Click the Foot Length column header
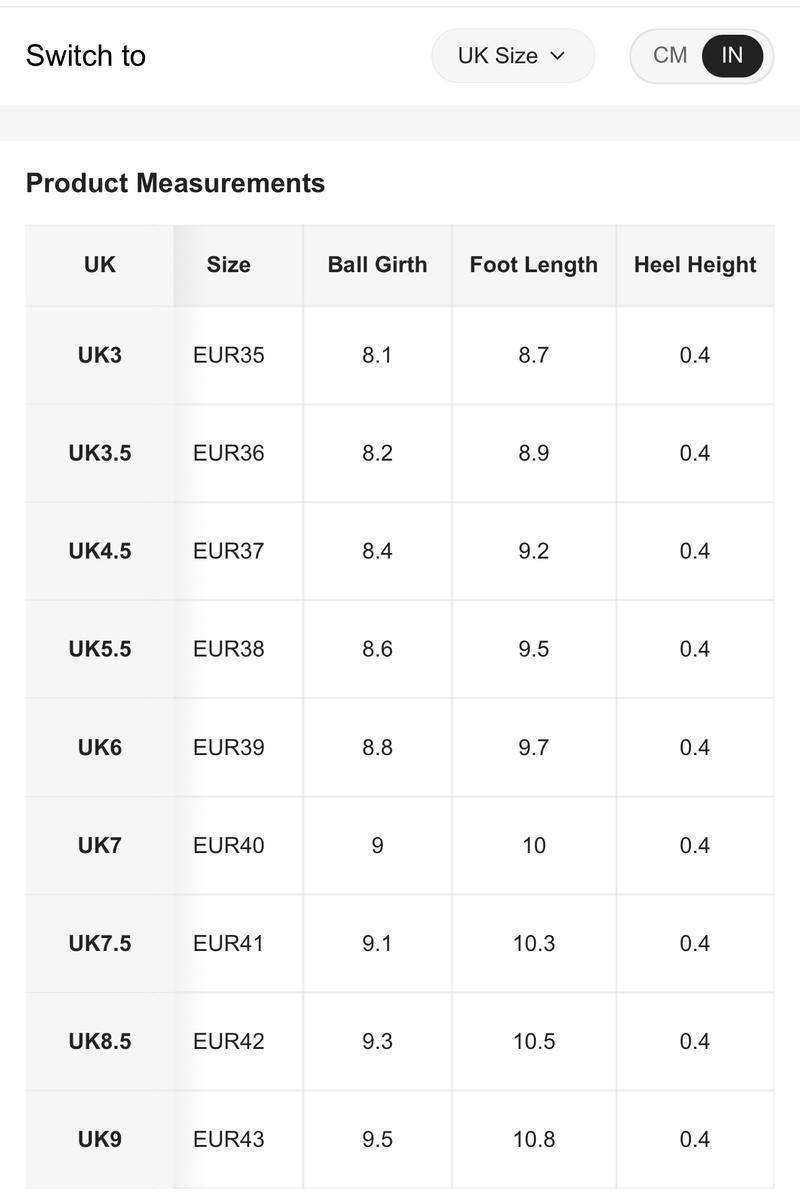The width and height of the screenshot is (800, 1194). click(534, 265)
